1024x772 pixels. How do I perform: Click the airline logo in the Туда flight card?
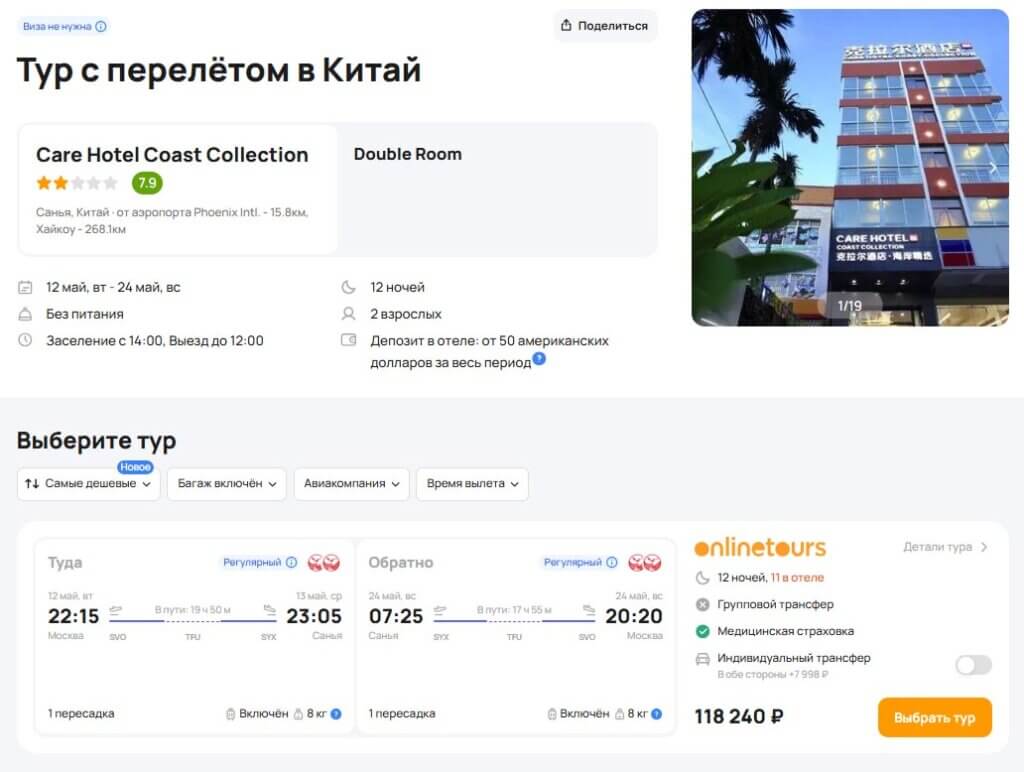click(324, 562)
